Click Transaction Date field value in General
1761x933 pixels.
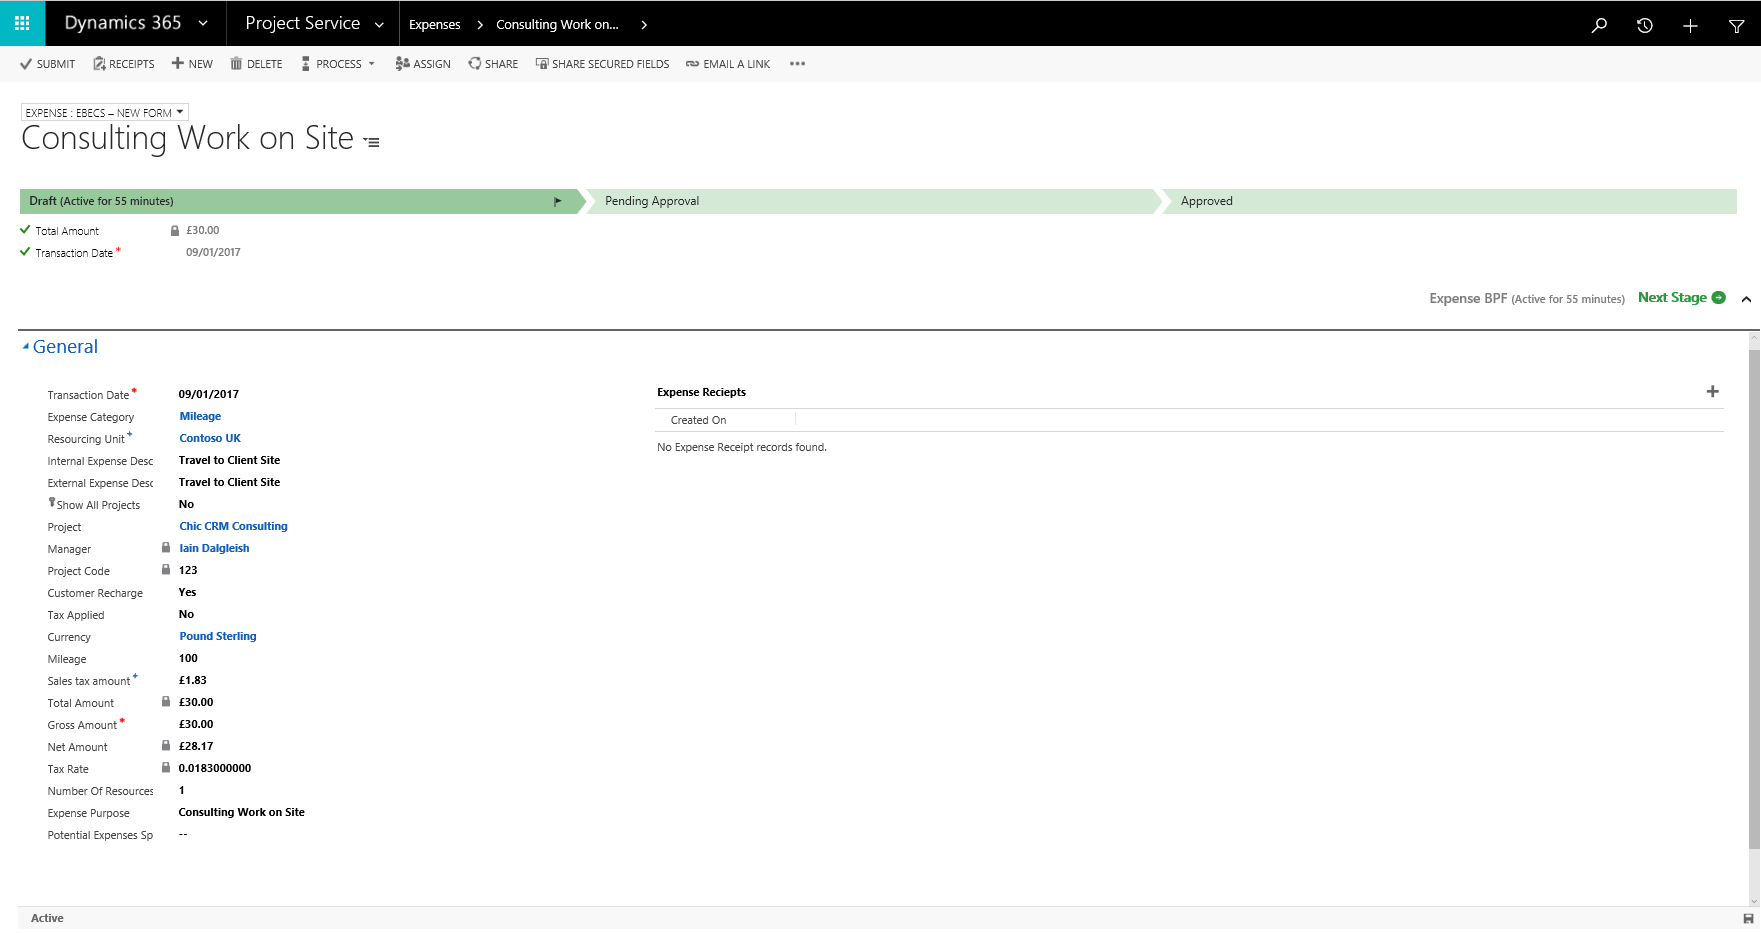click(x=209, y=394)
